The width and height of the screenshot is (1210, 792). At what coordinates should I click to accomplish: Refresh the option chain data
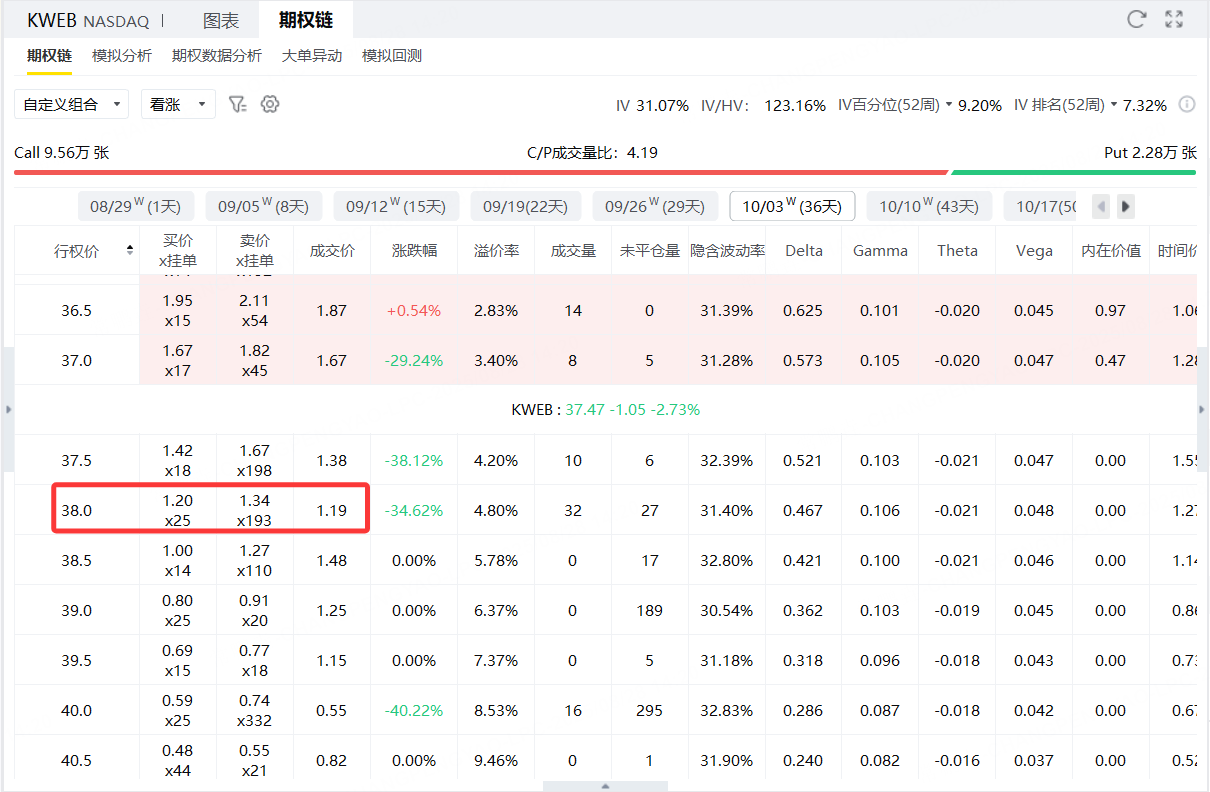(x=1136, y=19)
